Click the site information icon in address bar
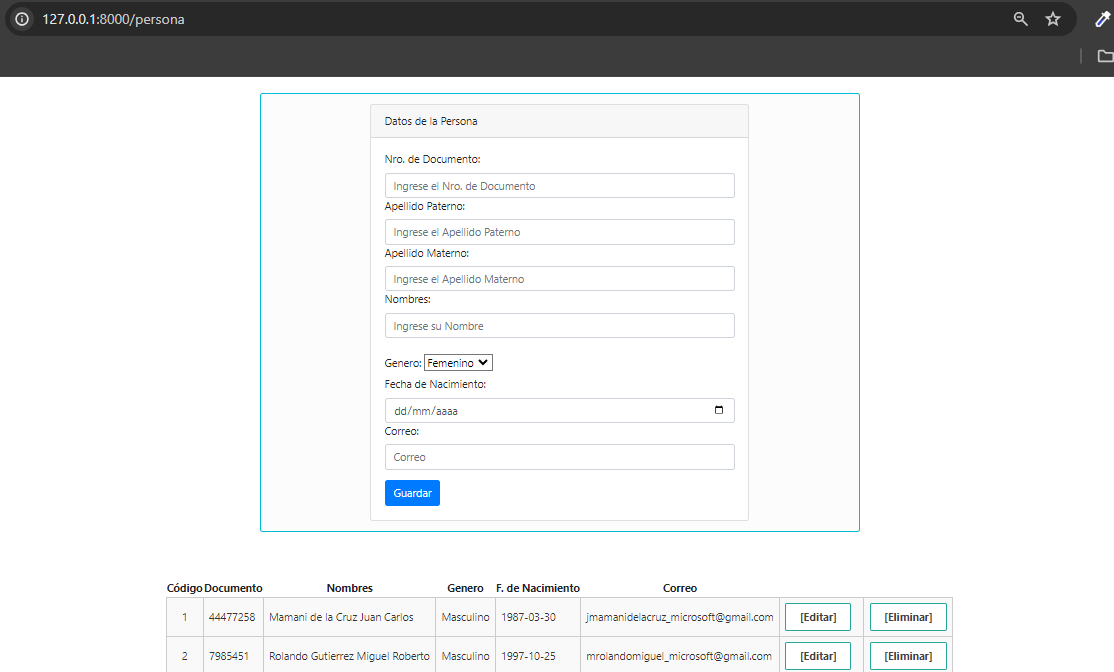This screenshot has width=1114, height=672. [x=22, y=19]
